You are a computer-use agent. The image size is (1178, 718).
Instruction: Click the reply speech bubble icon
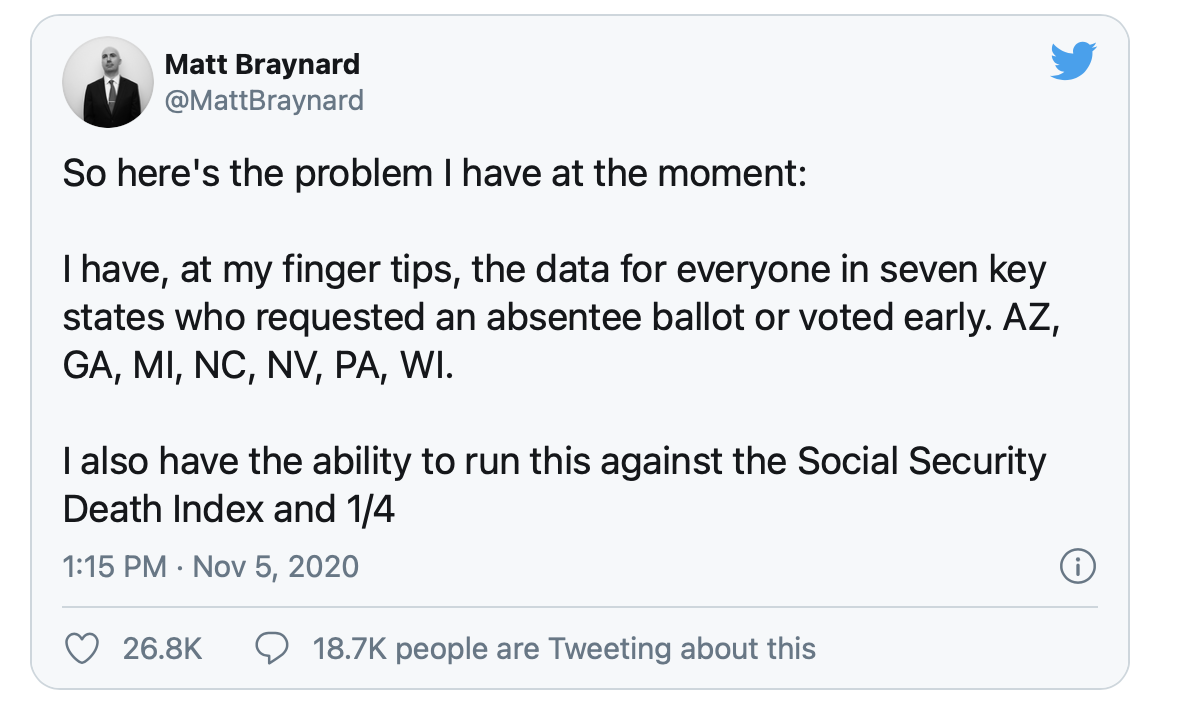(271, 648)
